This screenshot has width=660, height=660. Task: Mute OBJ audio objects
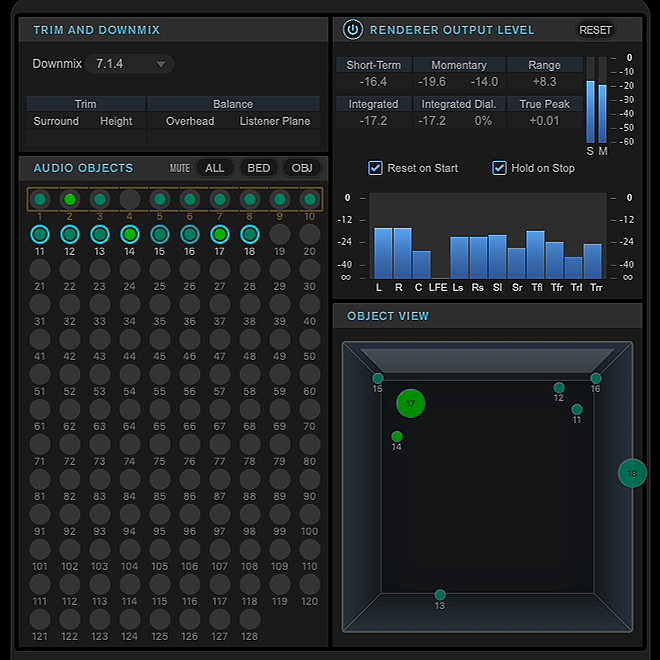pos(302,168)
